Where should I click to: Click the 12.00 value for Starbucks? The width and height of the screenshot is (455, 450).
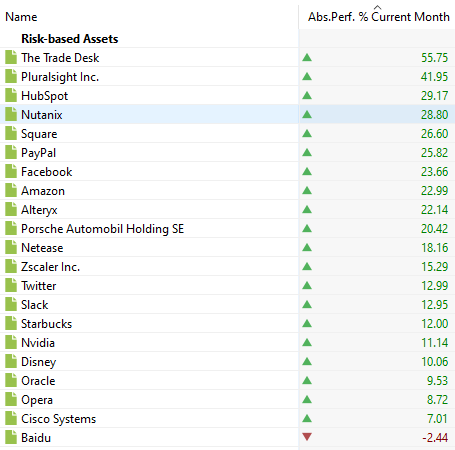click(435, 324)
